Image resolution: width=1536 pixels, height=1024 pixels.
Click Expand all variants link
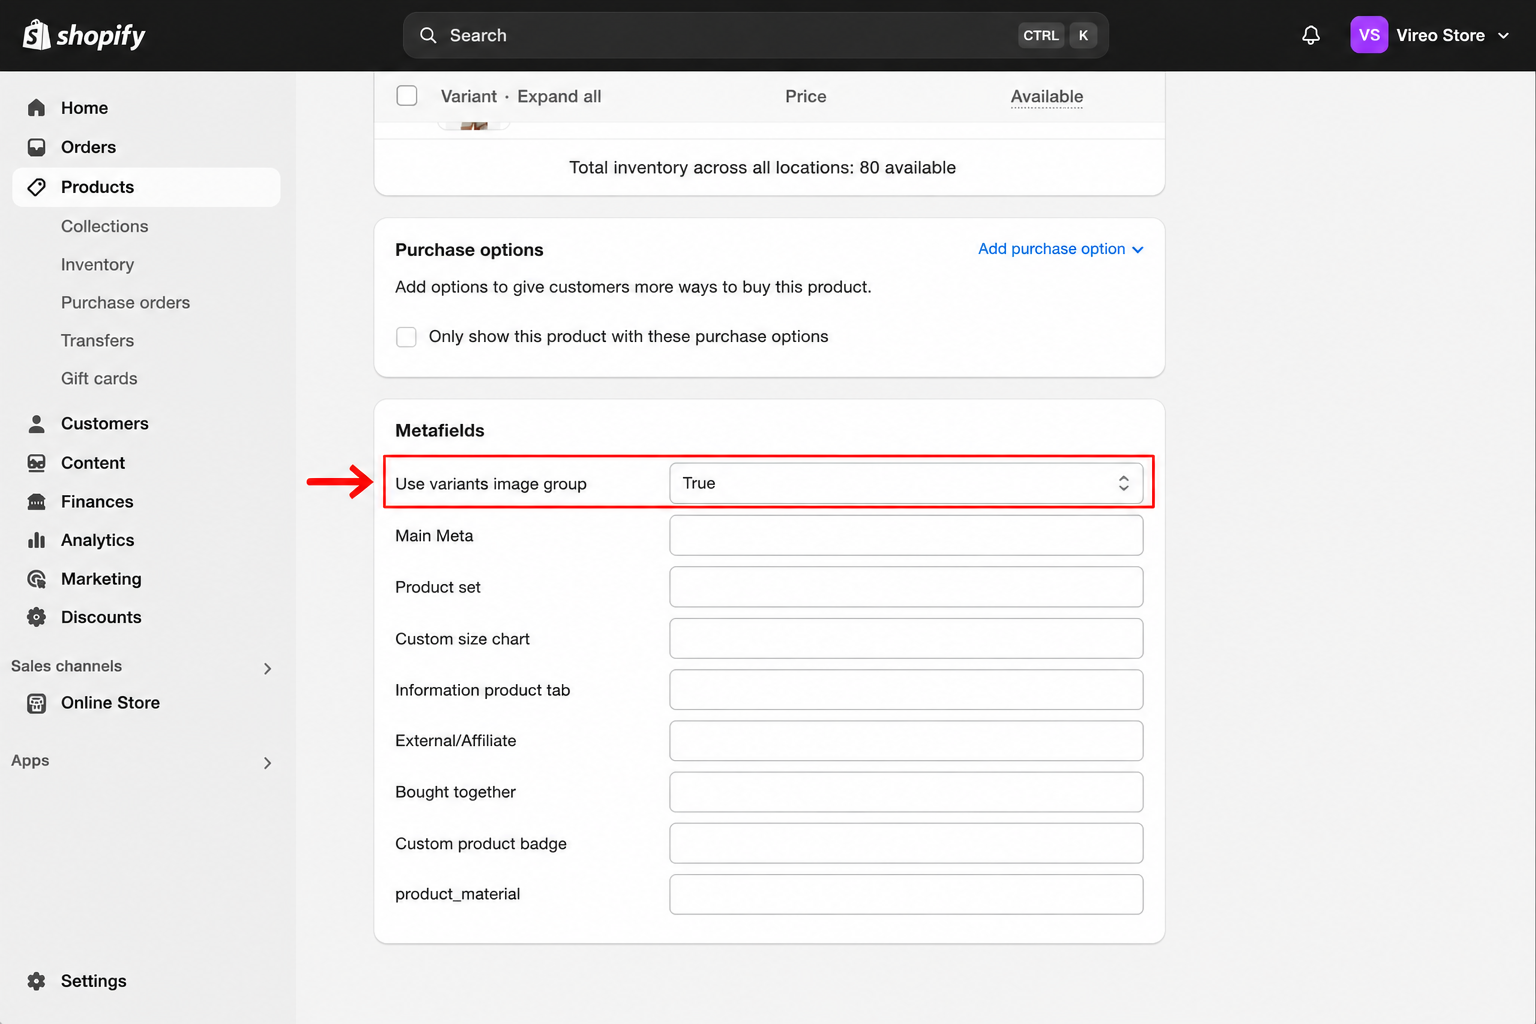(x=559, y=96)
